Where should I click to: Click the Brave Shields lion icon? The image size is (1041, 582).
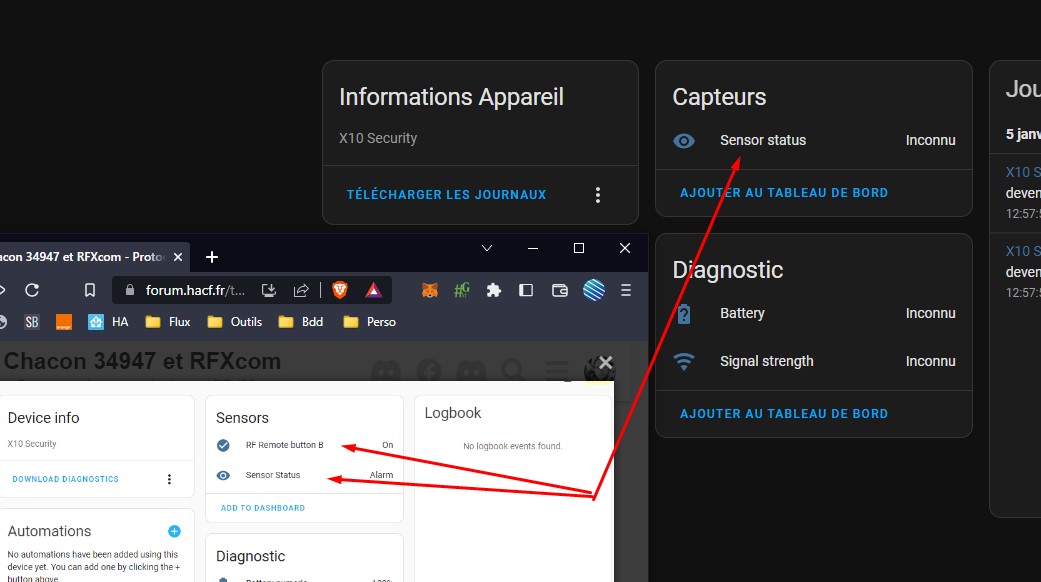(x=340, y=290)
